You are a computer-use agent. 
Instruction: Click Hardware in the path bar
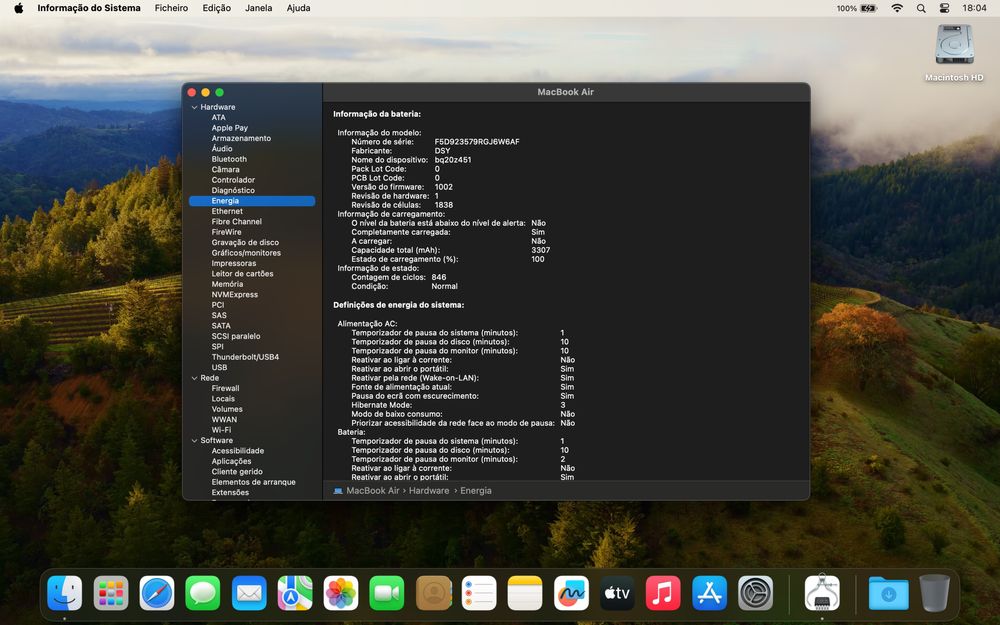pyautogui.click(x=429, y=490)
